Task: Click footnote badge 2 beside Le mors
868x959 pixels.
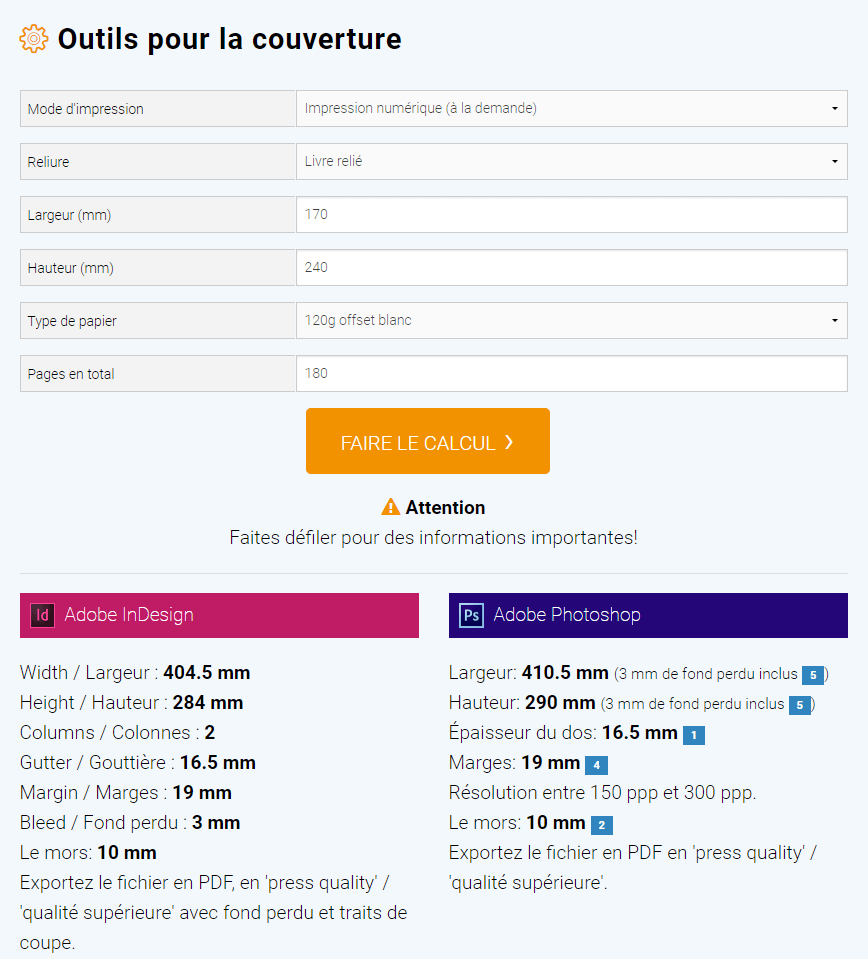Action: click(601, 825)
